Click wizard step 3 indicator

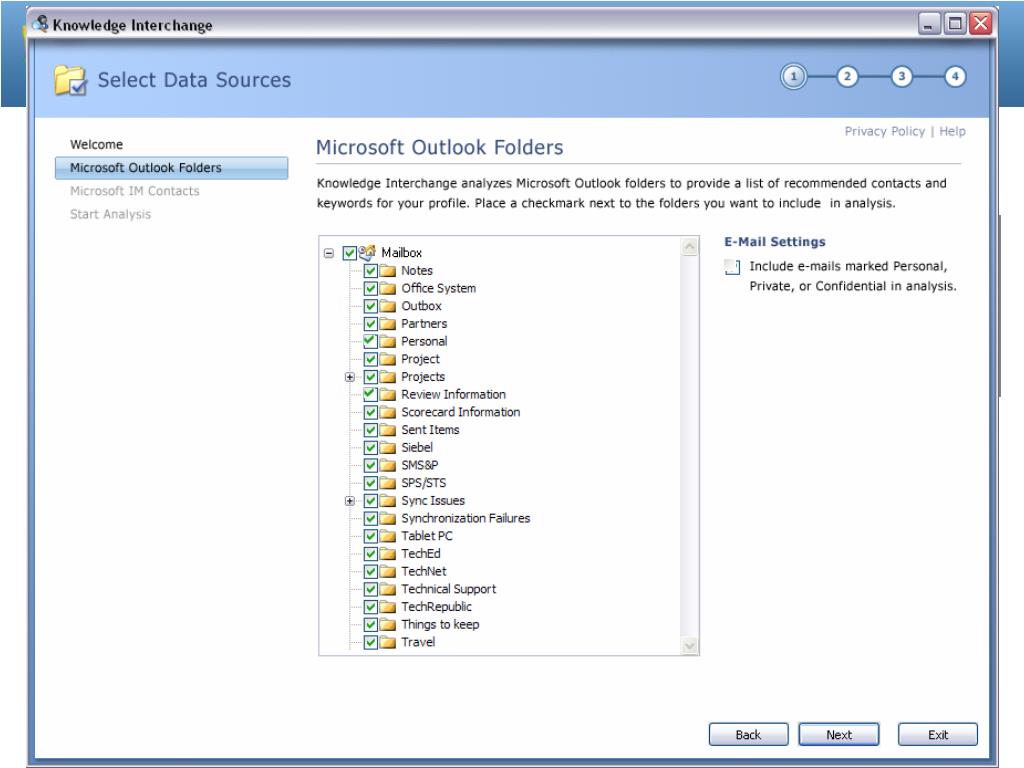pos(901,76)
